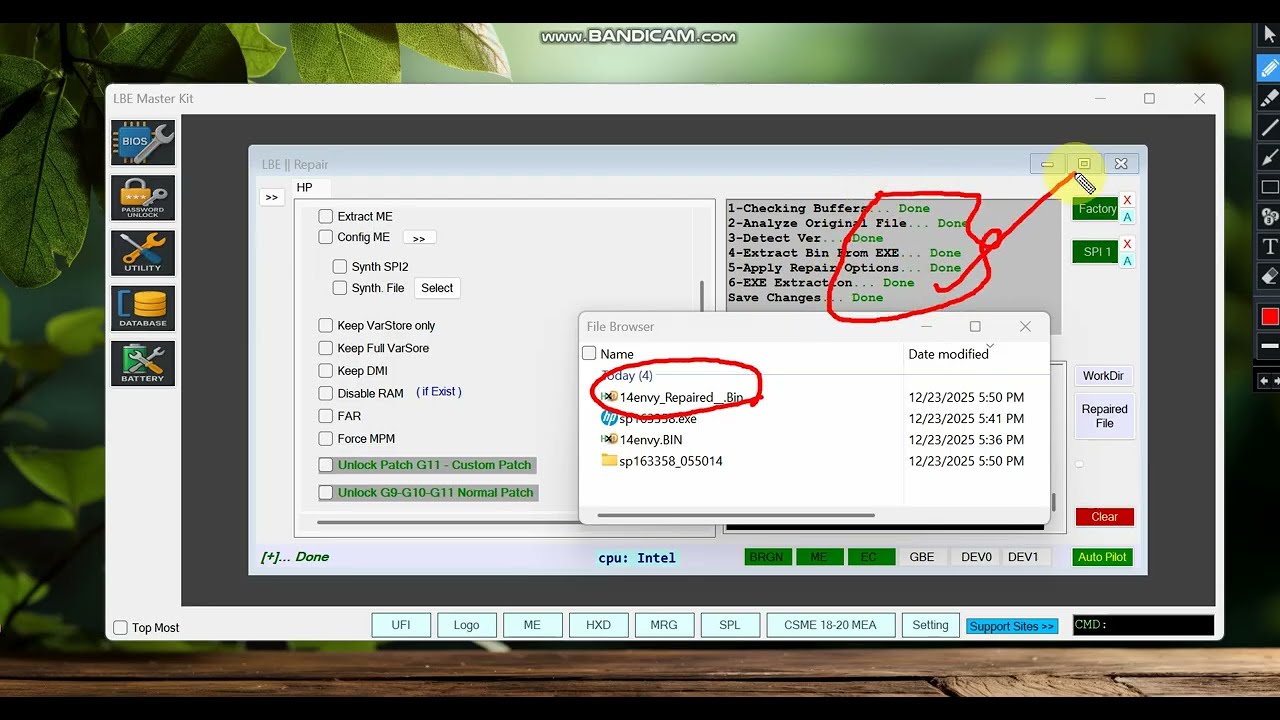1280x720 pixels.
Task: Click the 14envy.BIN file icon
Action: 609,440
